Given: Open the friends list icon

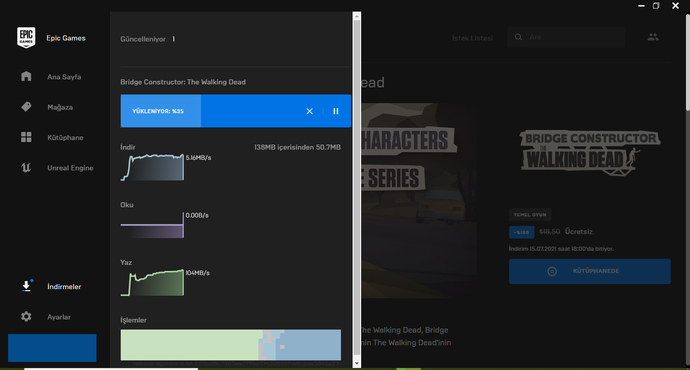Looking at the screenshot, I should 653,37.
